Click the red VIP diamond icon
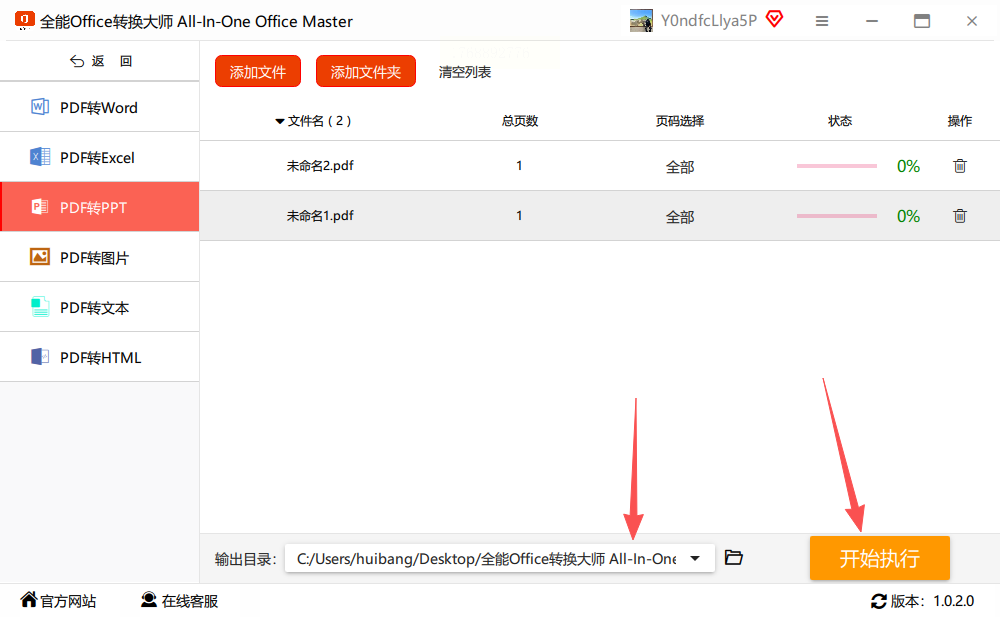This screenshot has width=1000, height=617. pos(774,19)
